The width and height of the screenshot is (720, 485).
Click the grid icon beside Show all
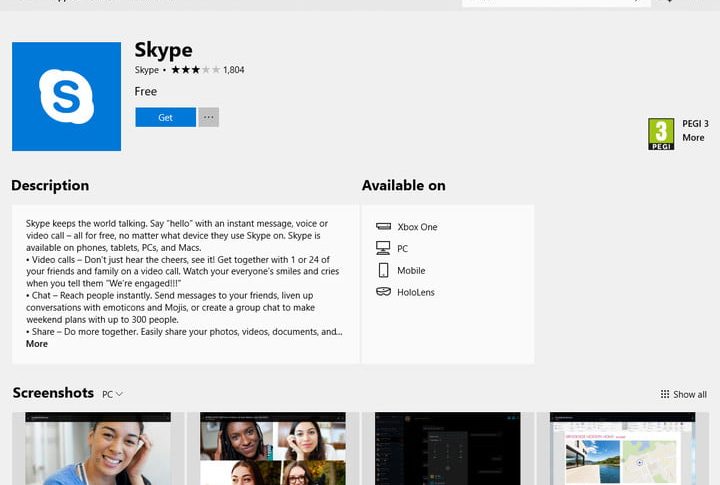[x=665, y=394]
